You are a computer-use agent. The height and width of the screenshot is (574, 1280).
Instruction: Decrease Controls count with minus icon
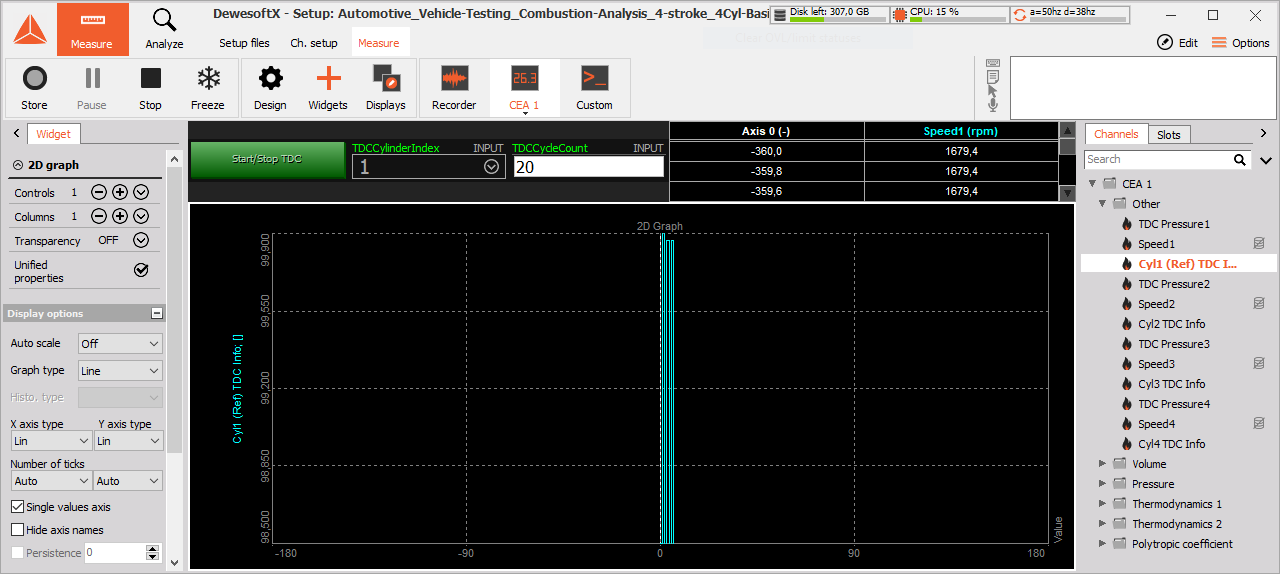[x=99, y=192]
